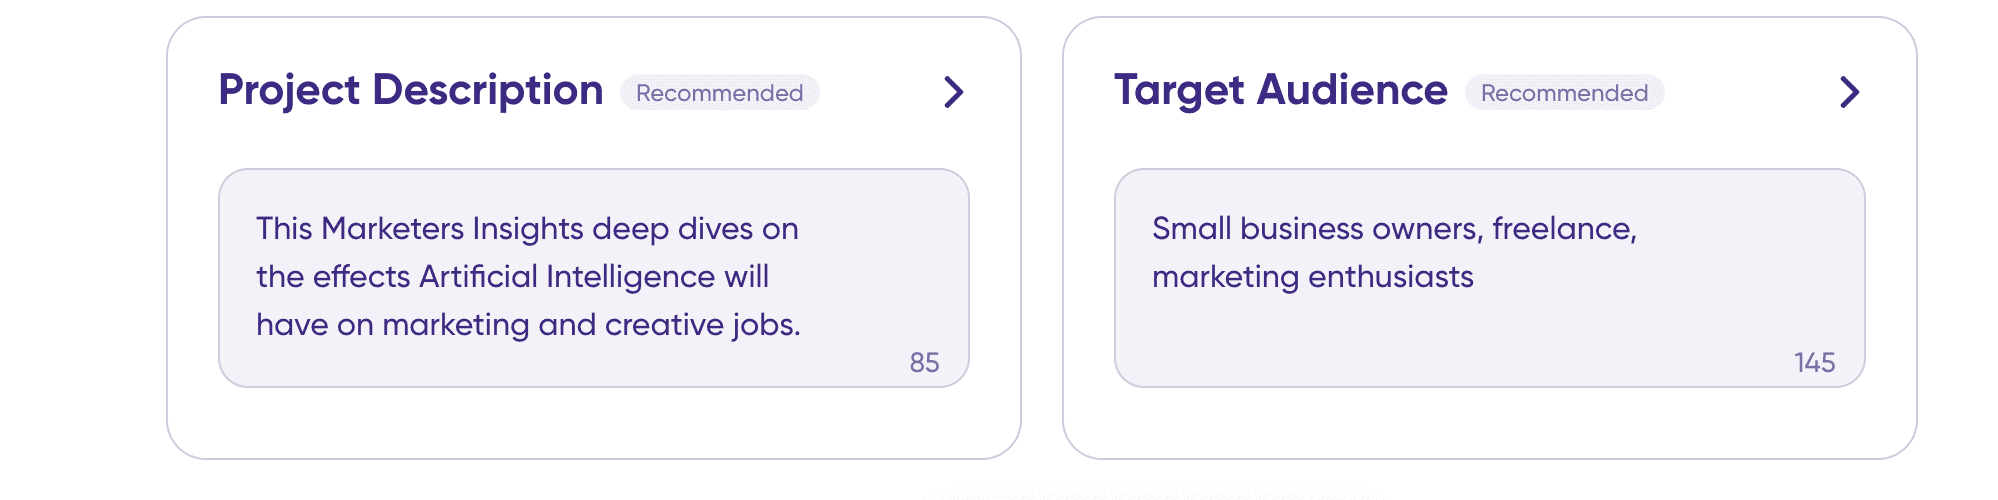Expand the Target Audience chevron arrow
This screenshot has width=1998, height=500.
[x=1849, y=93]
